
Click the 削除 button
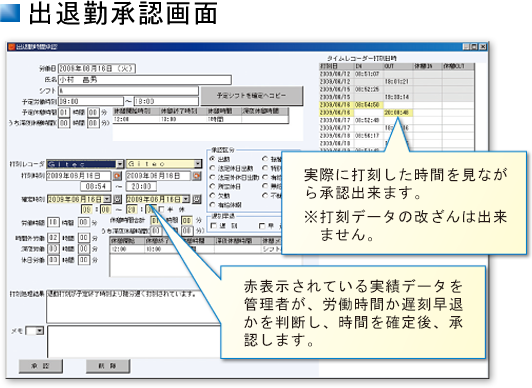[x=108, y=366]
